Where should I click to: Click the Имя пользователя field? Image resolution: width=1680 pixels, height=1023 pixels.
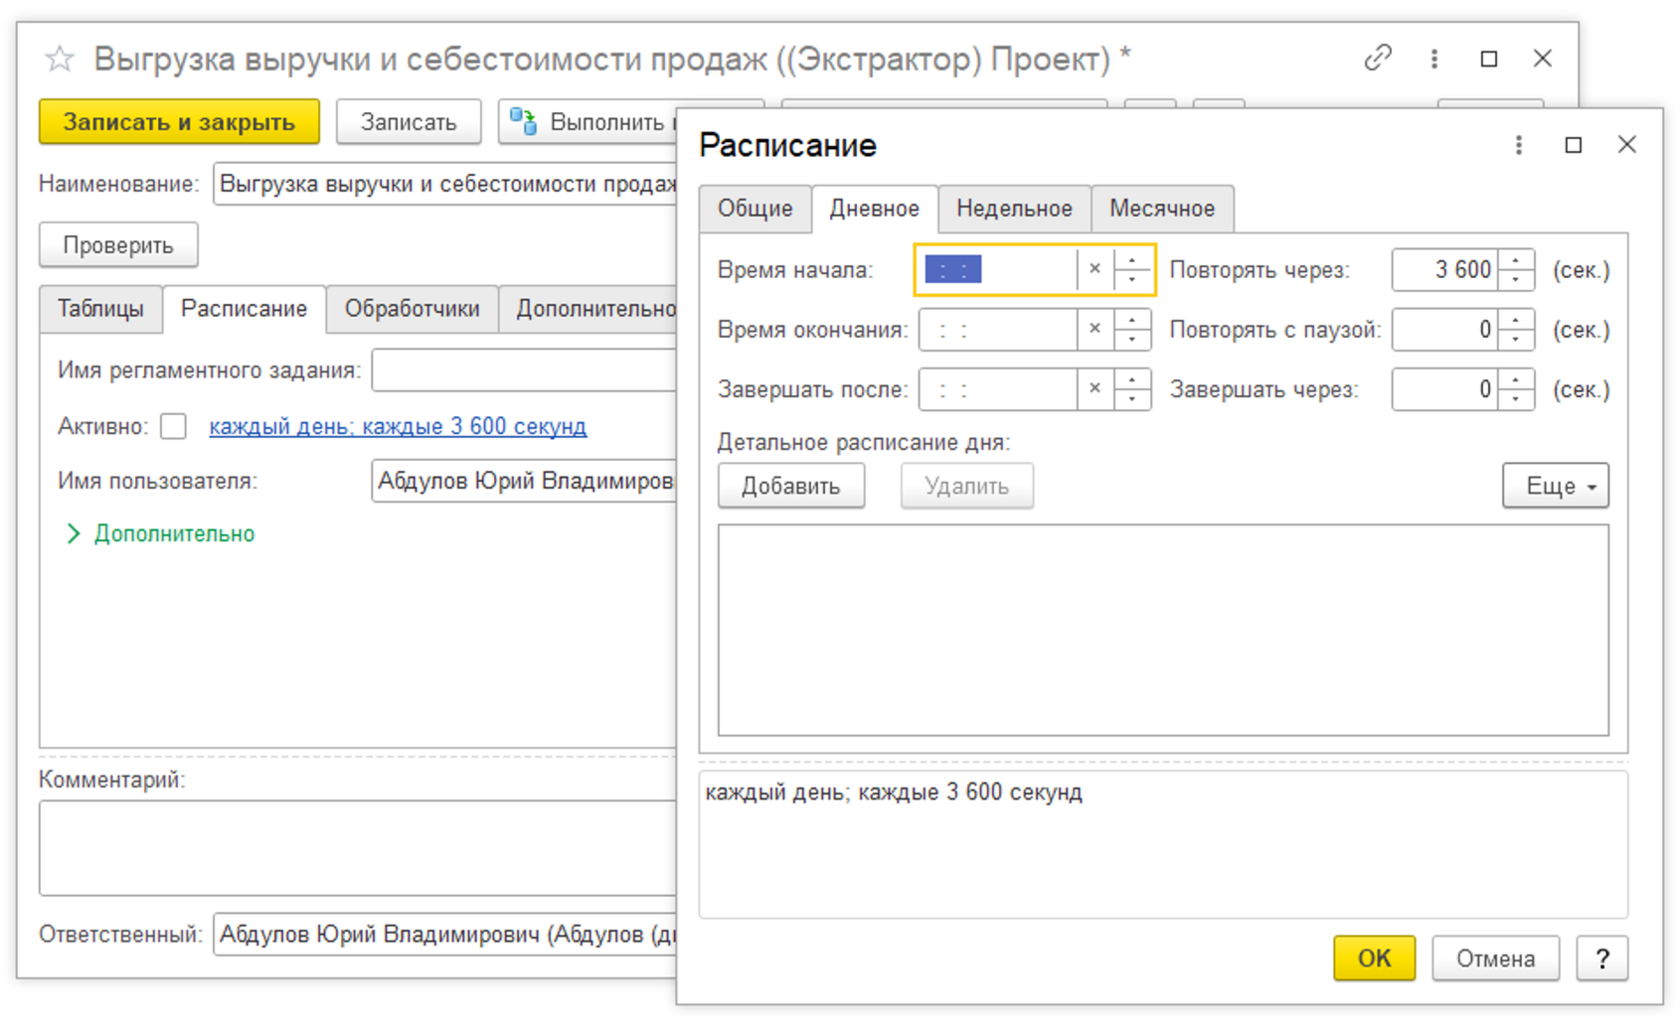(524, 481)
